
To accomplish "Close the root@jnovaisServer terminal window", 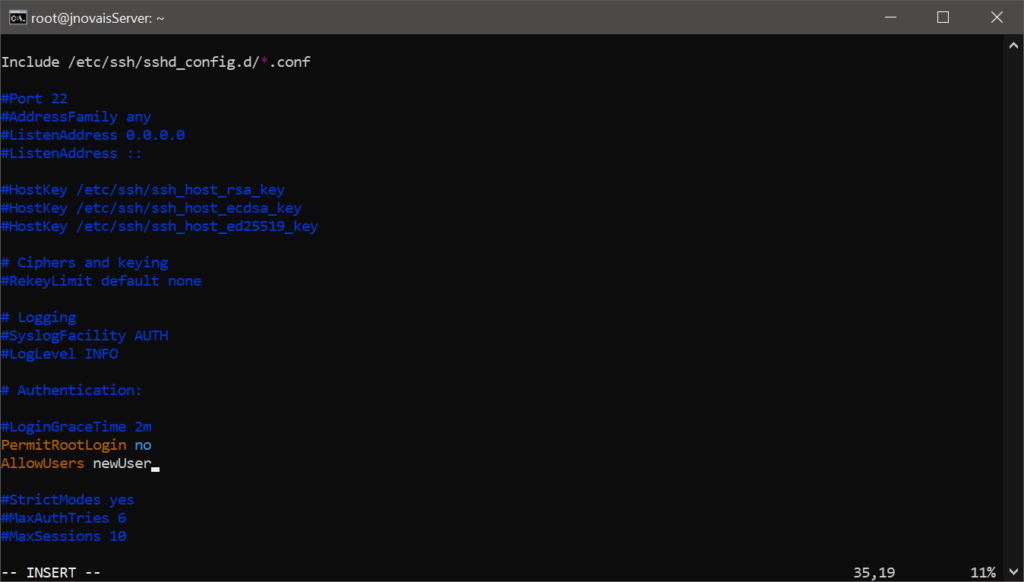I will pyautogui.click(x=997, y=18).
